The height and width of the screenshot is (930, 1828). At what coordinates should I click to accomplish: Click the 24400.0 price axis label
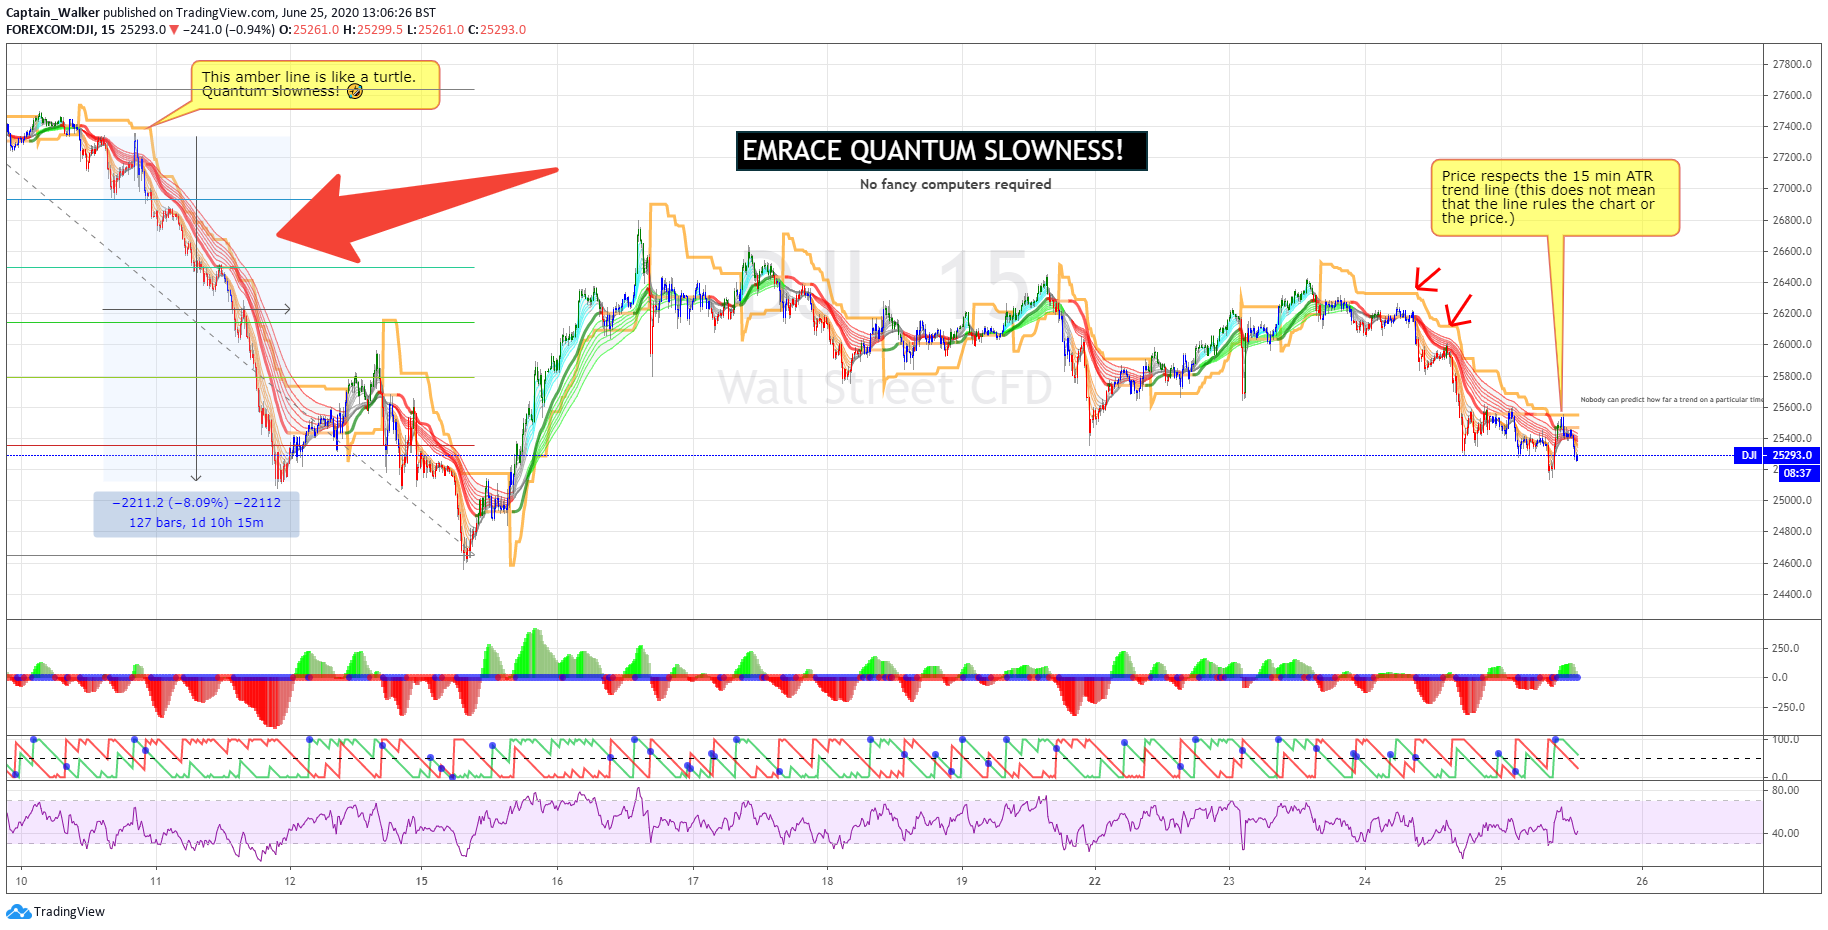1792,594
